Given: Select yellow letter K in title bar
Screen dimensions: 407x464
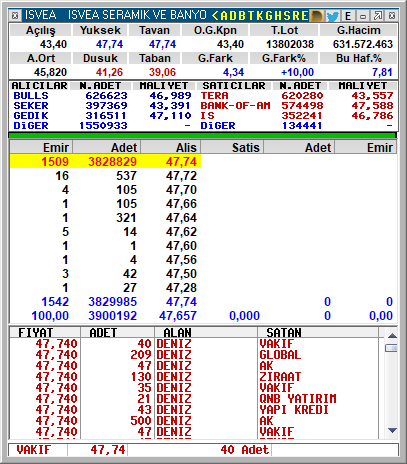Looking at the screenshot, I should (260, 16).
